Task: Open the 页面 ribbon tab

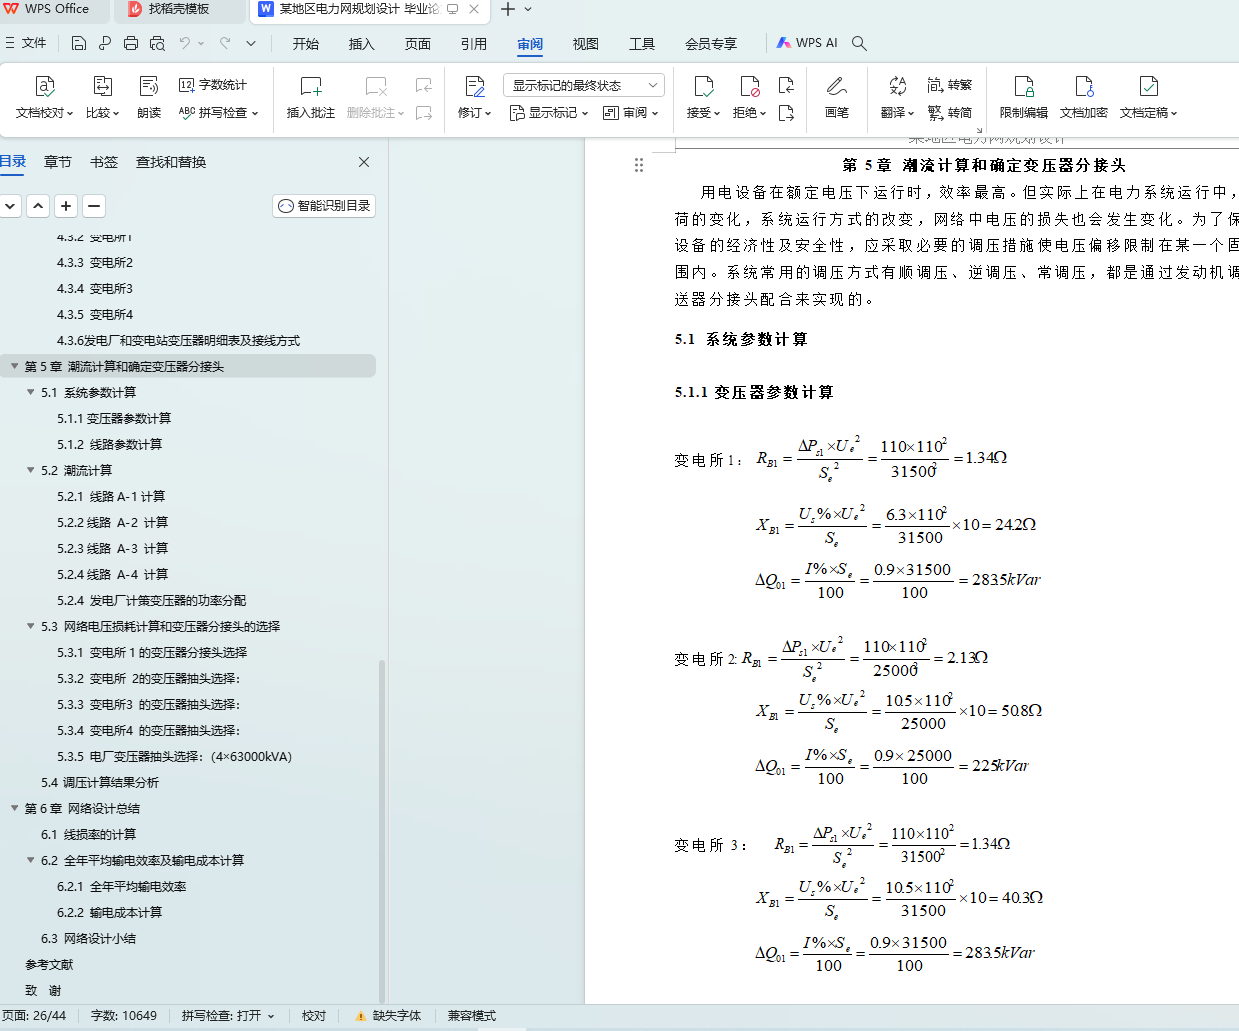Action: point(417,44)
